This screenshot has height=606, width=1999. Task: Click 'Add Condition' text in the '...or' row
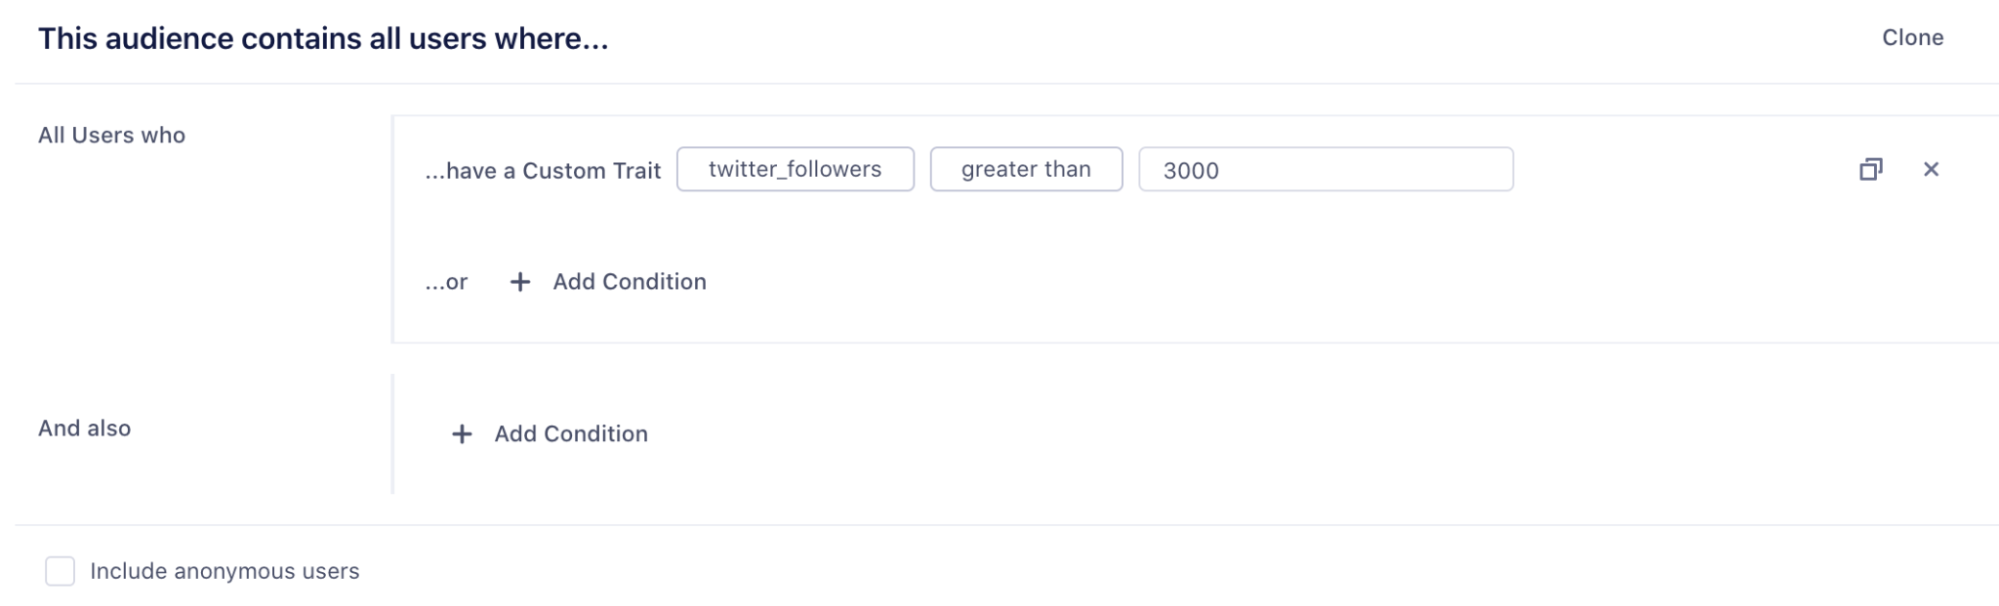(629, 282)
